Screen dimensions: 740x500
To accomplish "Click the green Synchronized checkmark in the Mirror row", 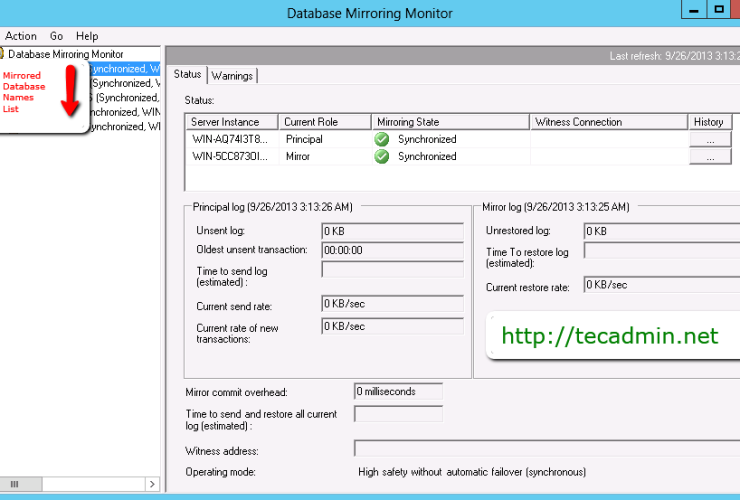I will [x=381, y=157].
